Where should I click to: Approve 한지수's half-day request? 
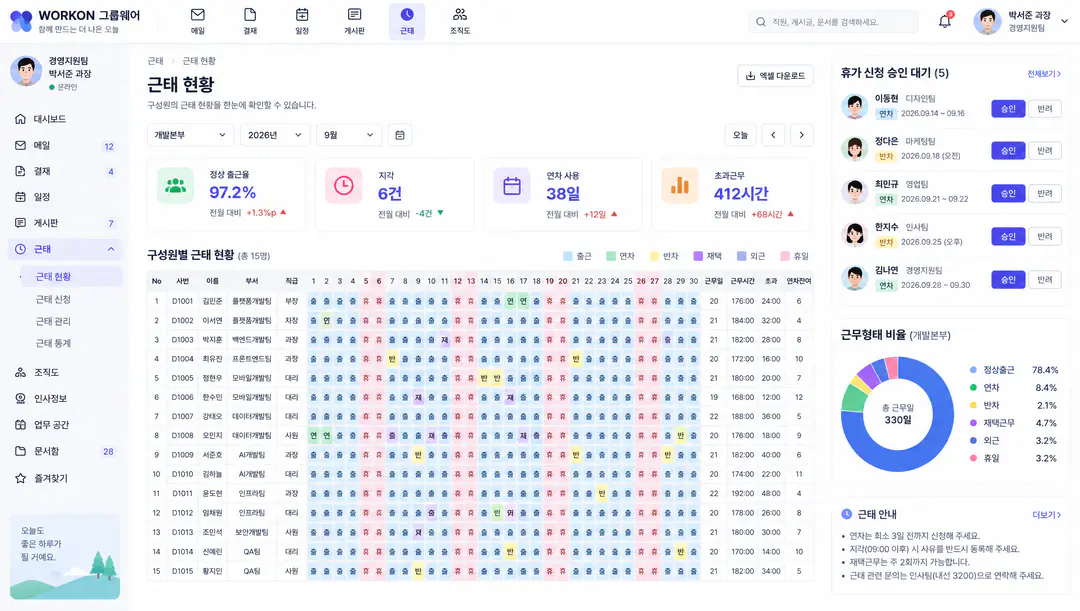click(x=1008, y=236)
